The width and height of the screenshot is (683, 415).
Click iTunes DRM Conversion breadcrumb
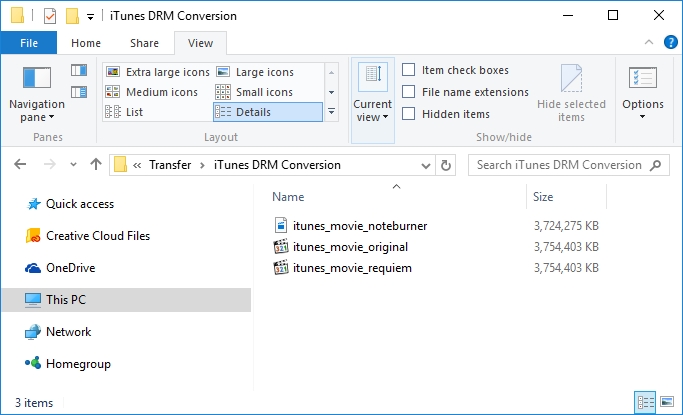277,165
